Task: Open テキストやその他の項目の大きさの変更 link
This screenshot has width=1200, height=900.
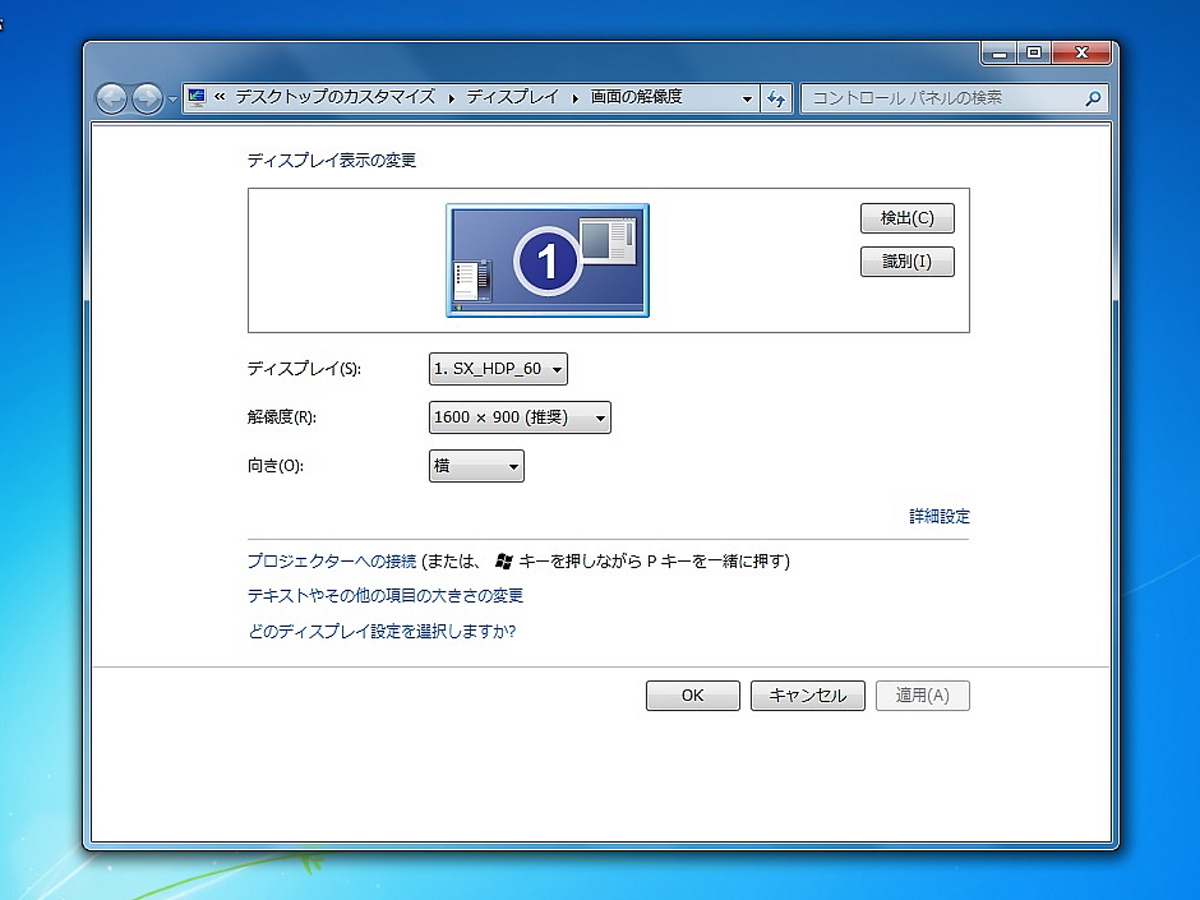Action: (x=385, y=596)
